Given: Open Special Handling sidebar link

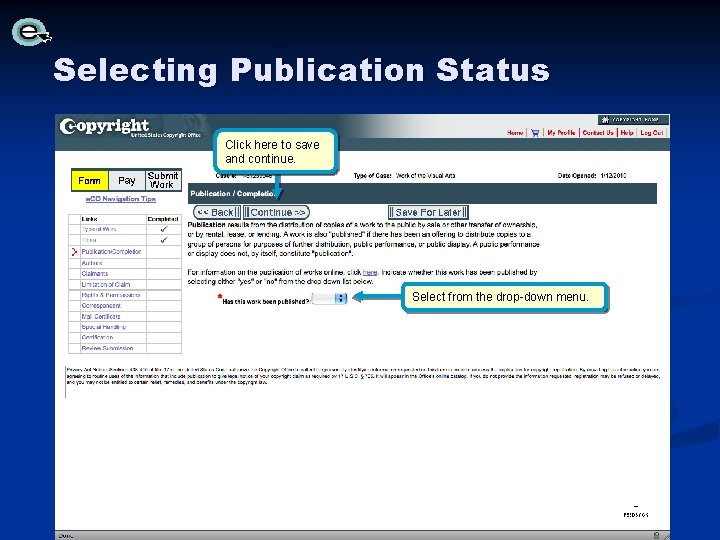Looking at the screenshot, I should coord(103,327).
